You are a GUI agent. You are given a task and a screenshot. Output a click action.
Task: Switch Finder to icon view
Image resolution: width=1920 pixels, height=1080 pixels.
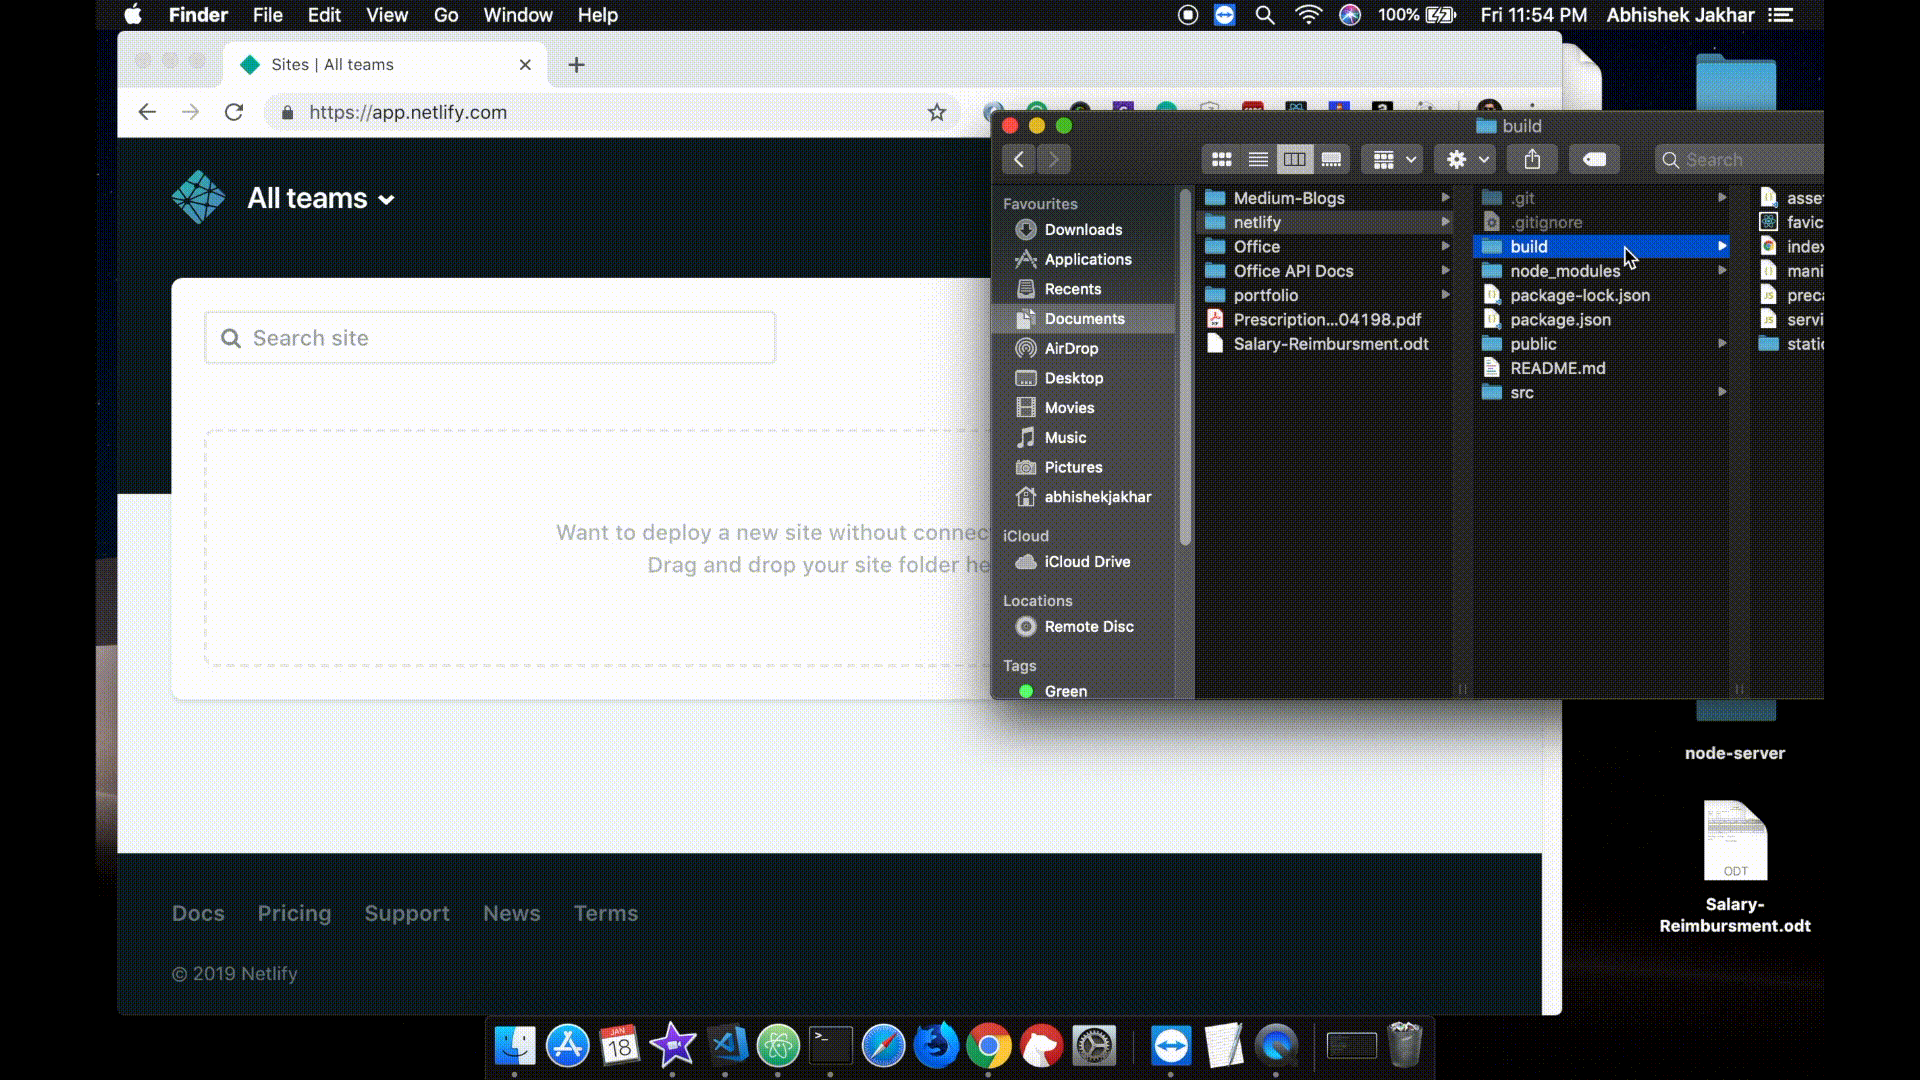[x=1221, y=160]
